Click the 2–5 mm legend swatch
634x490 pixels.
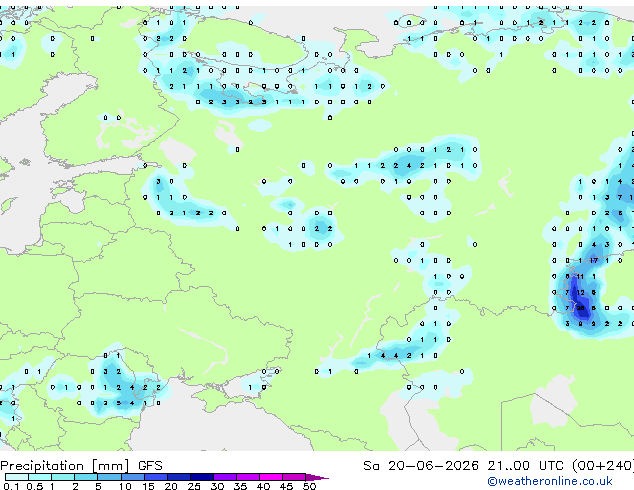point(86,477)
